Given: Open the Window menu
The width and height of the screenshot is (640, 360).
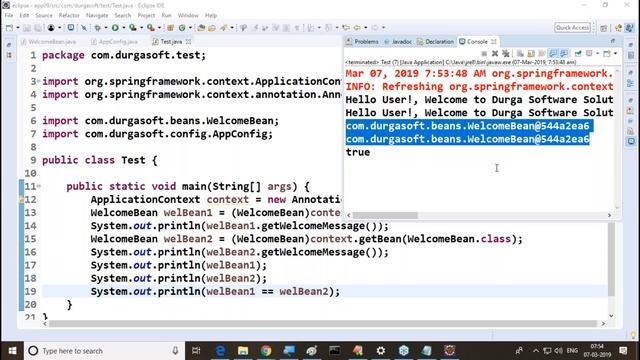Looking at the screenshot, I should pyautogui.click(x=188, y=16).
